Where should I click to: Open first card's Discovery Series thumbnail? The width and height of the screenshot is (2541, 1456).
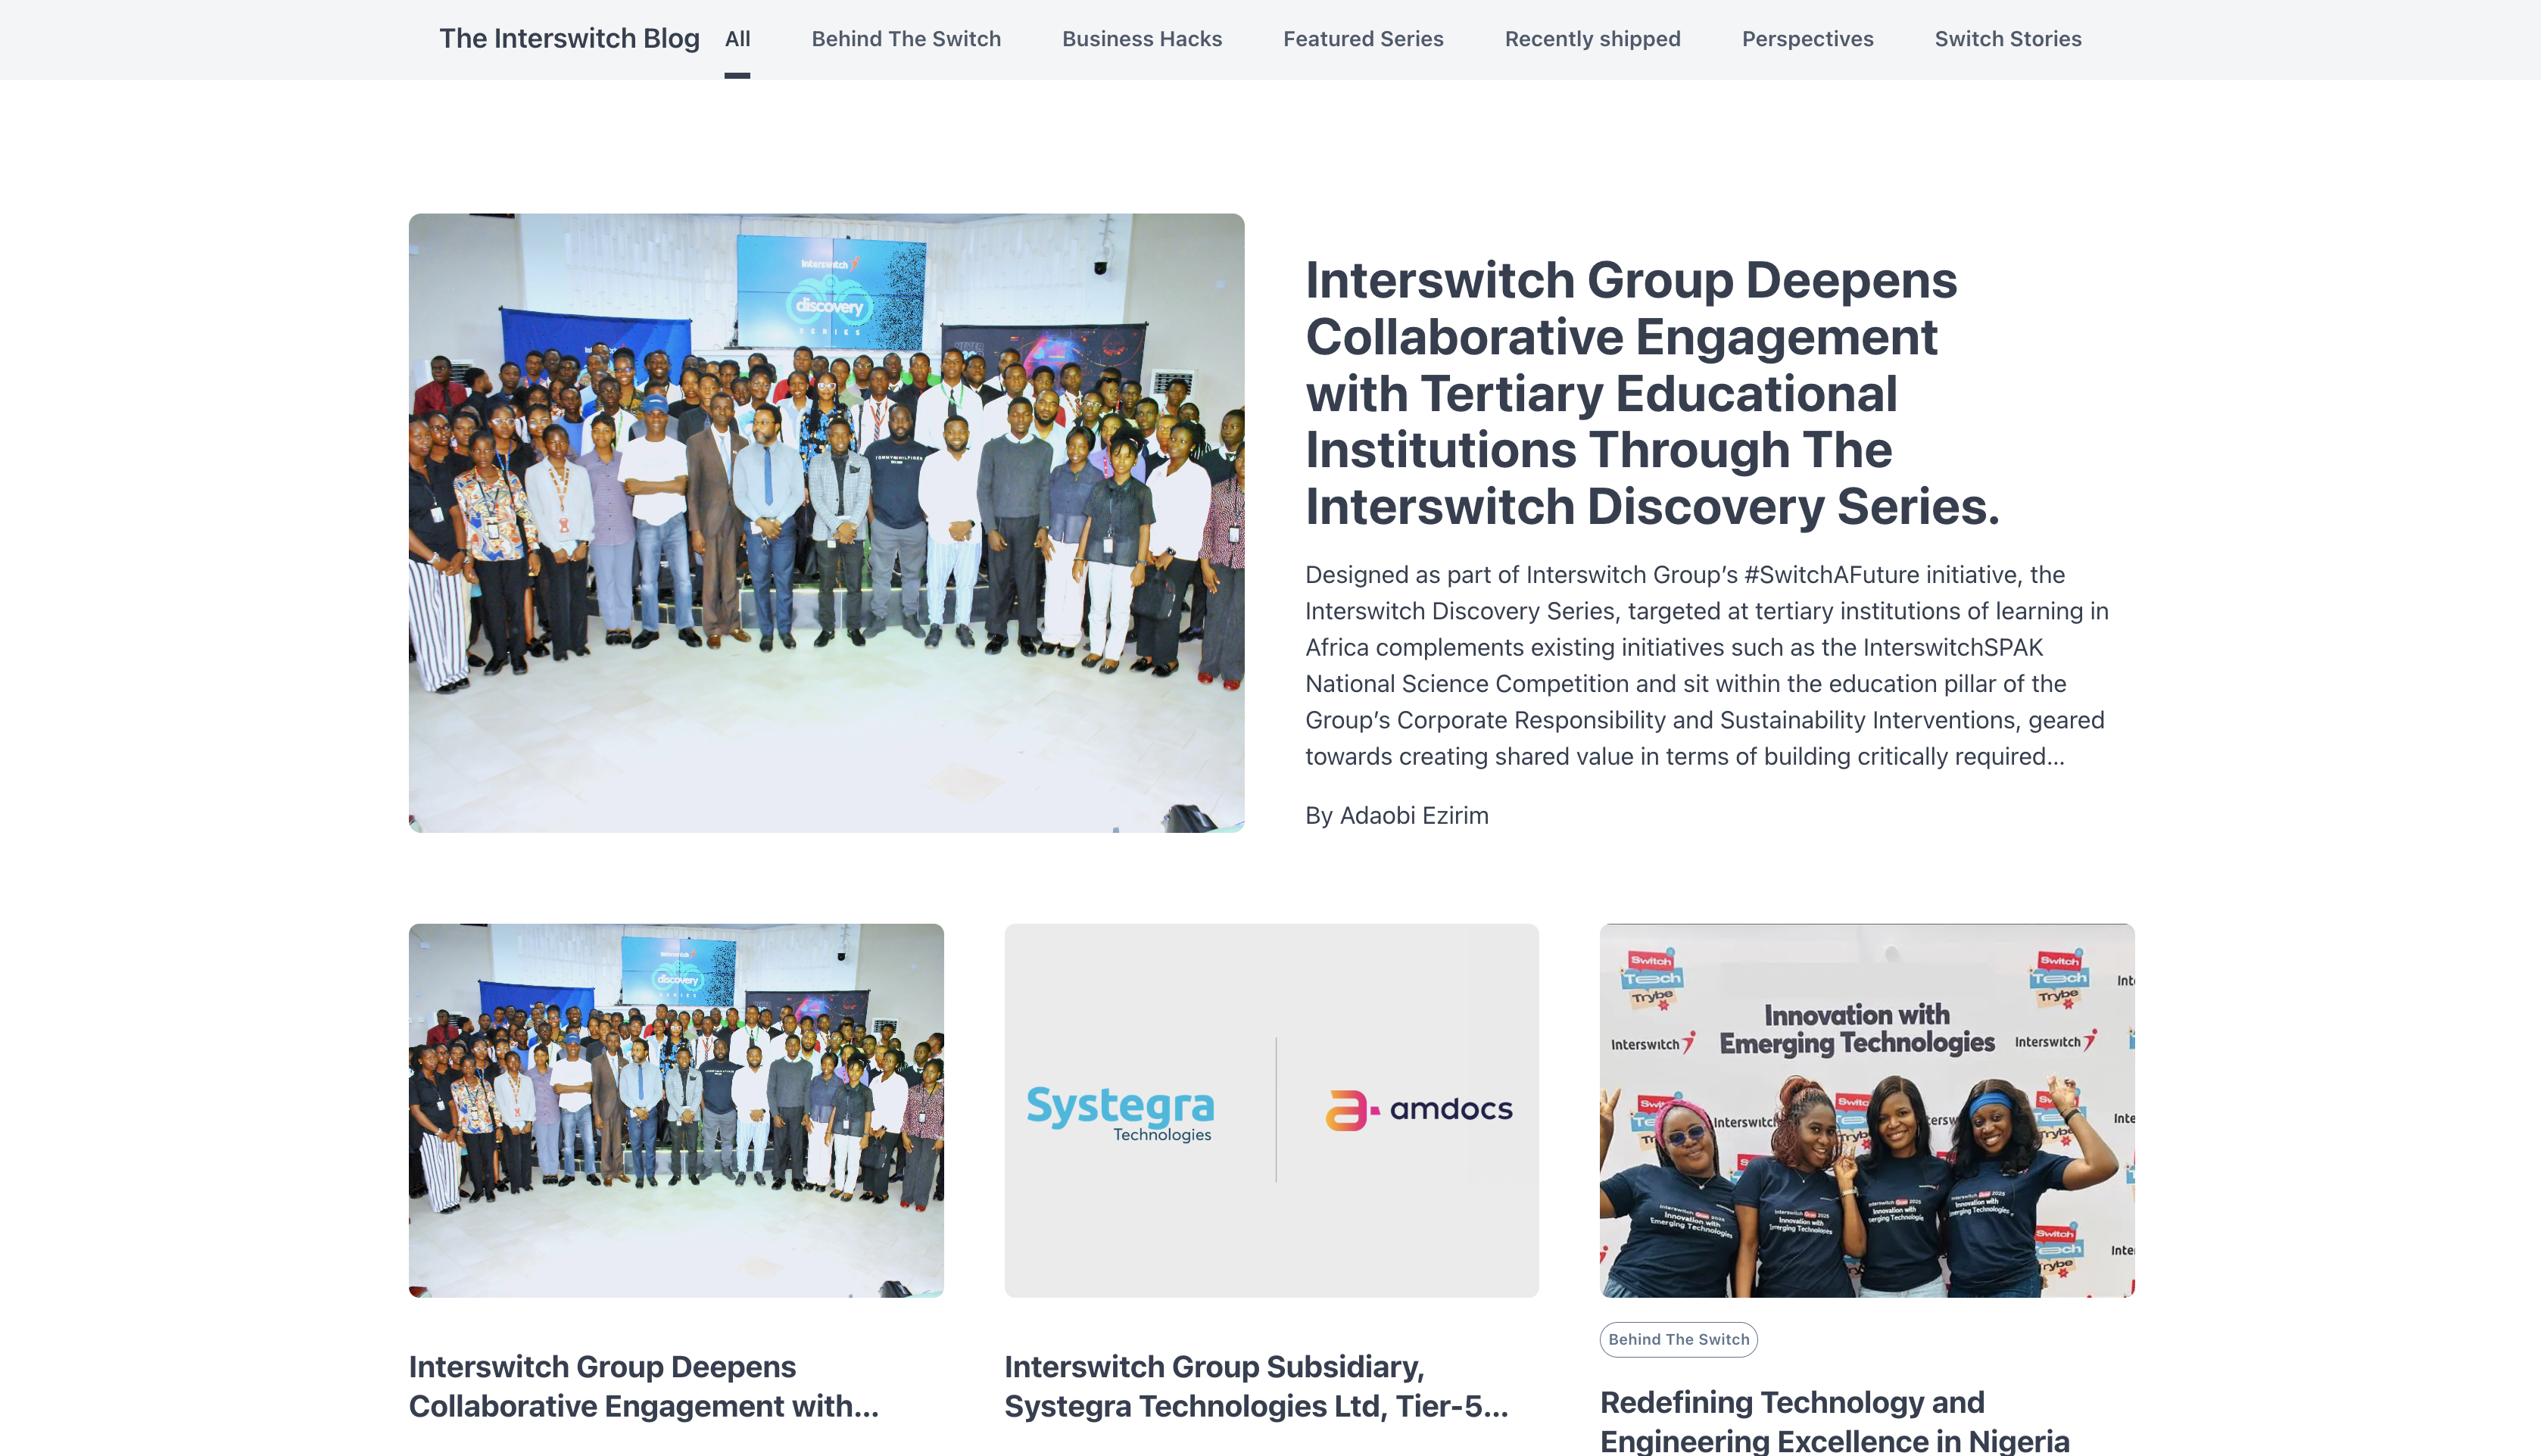(x=676, y=1110)
